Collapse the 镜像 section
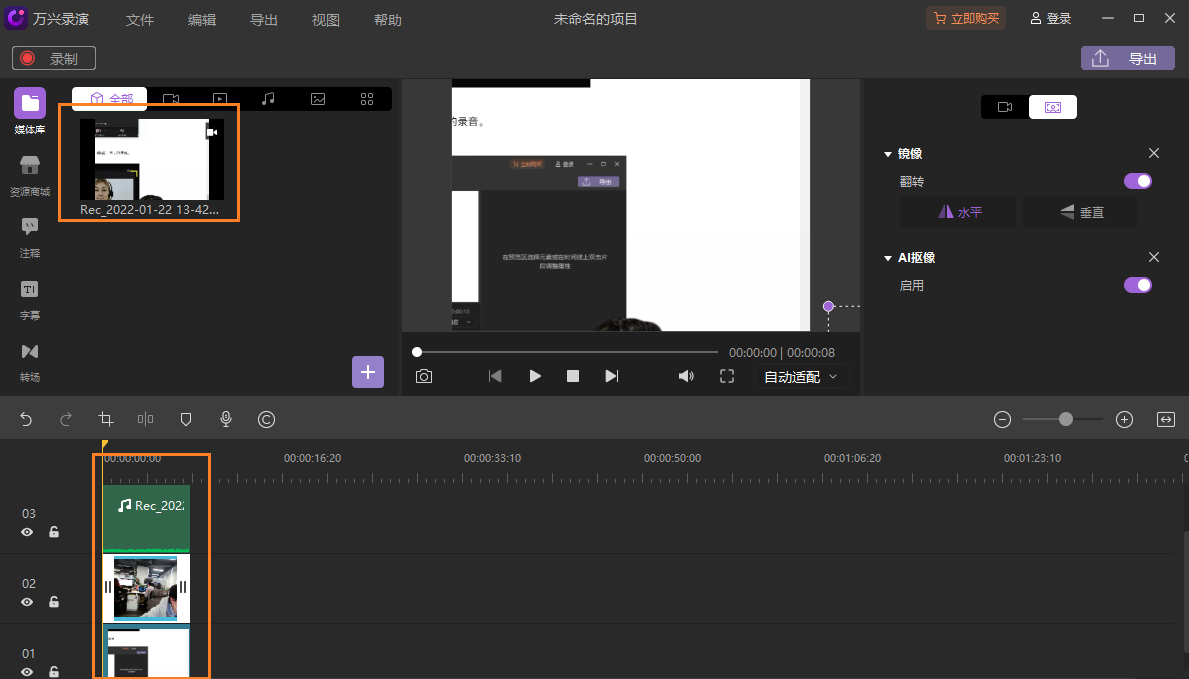The image size is (1189, 679). coord(888,153)
